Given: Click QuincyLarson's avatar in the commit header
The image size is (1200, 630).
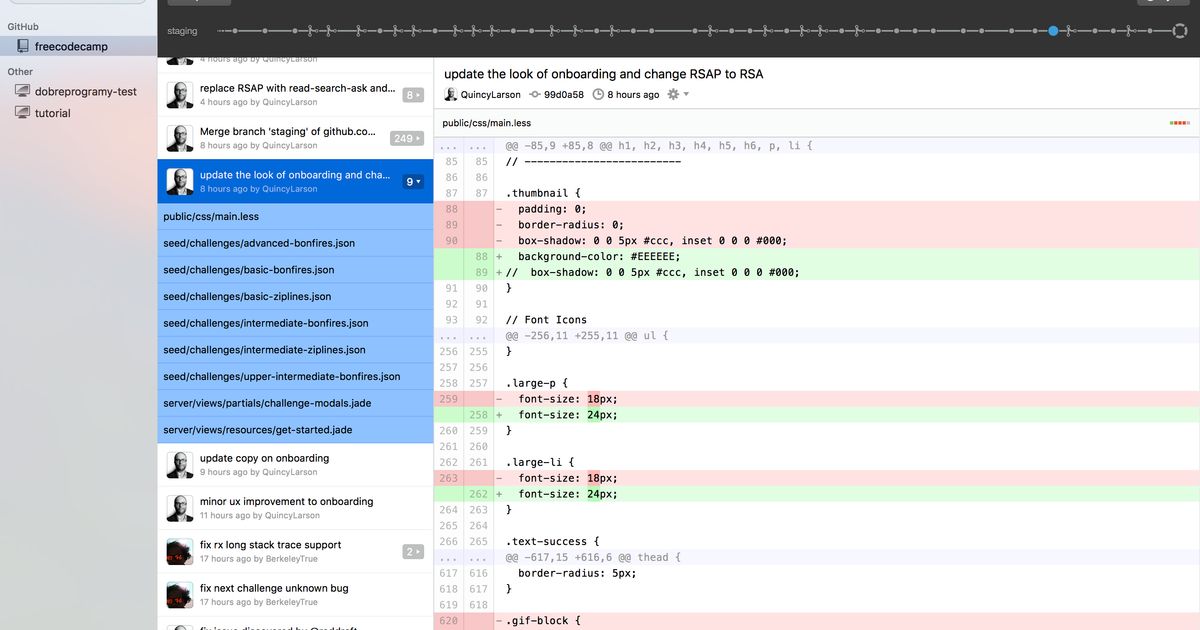Looking at the screenshot, I should coord(450,94).
